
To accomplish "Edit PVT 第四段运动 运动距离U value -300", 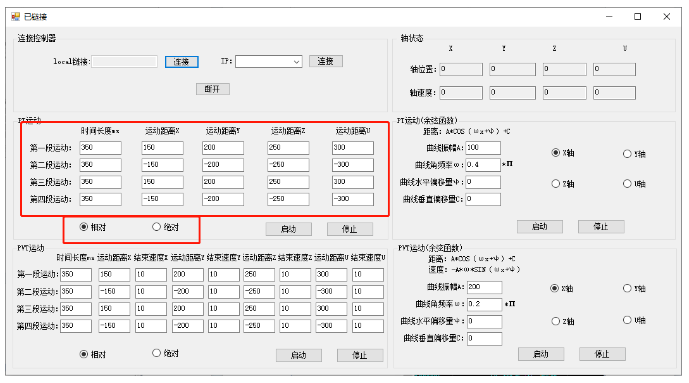I will (331, 326).
